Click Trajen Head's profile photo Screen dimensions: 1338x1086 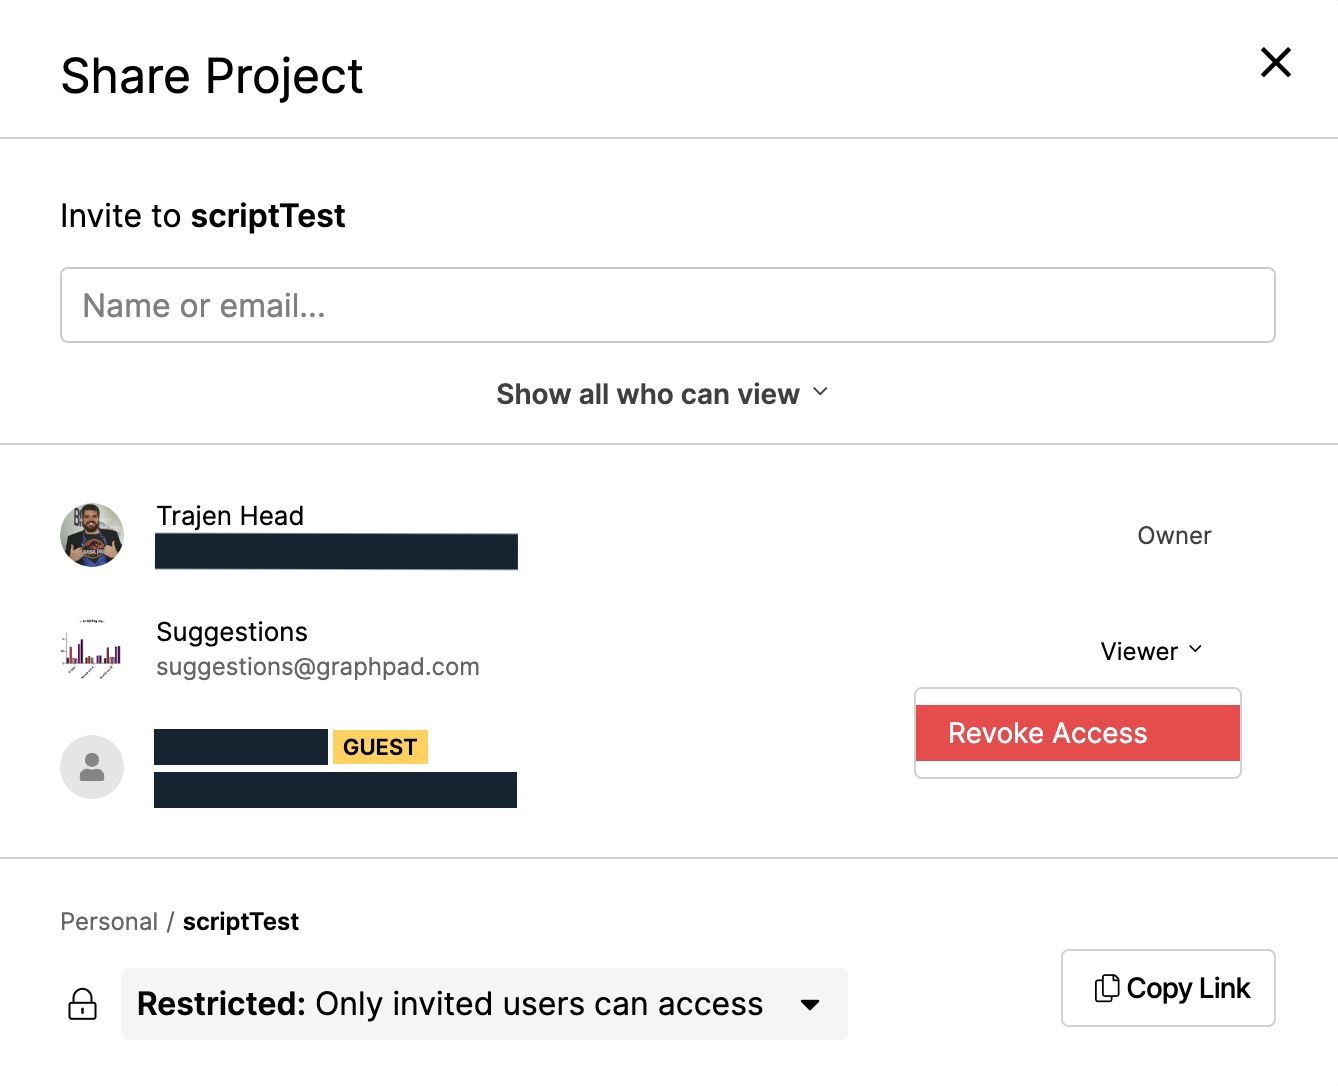point(92,535)
